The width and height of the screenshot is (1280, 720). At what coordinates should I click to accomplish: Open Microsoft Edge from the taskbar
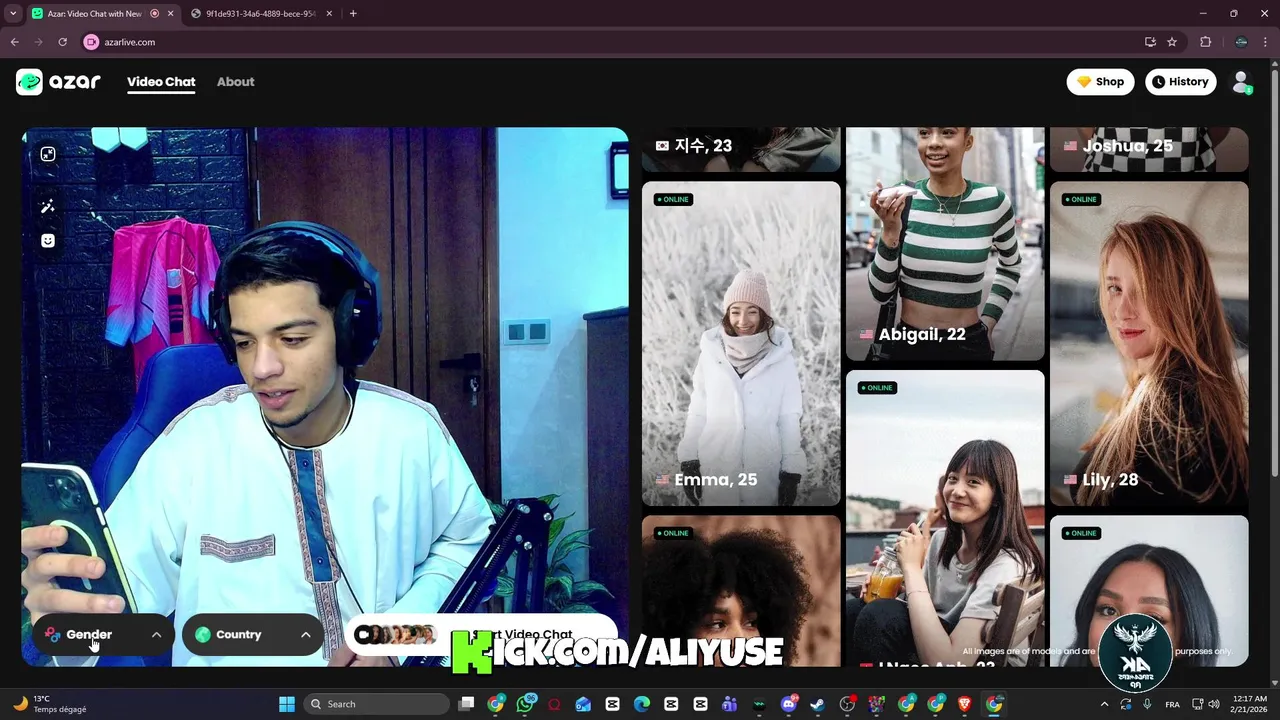642,704
